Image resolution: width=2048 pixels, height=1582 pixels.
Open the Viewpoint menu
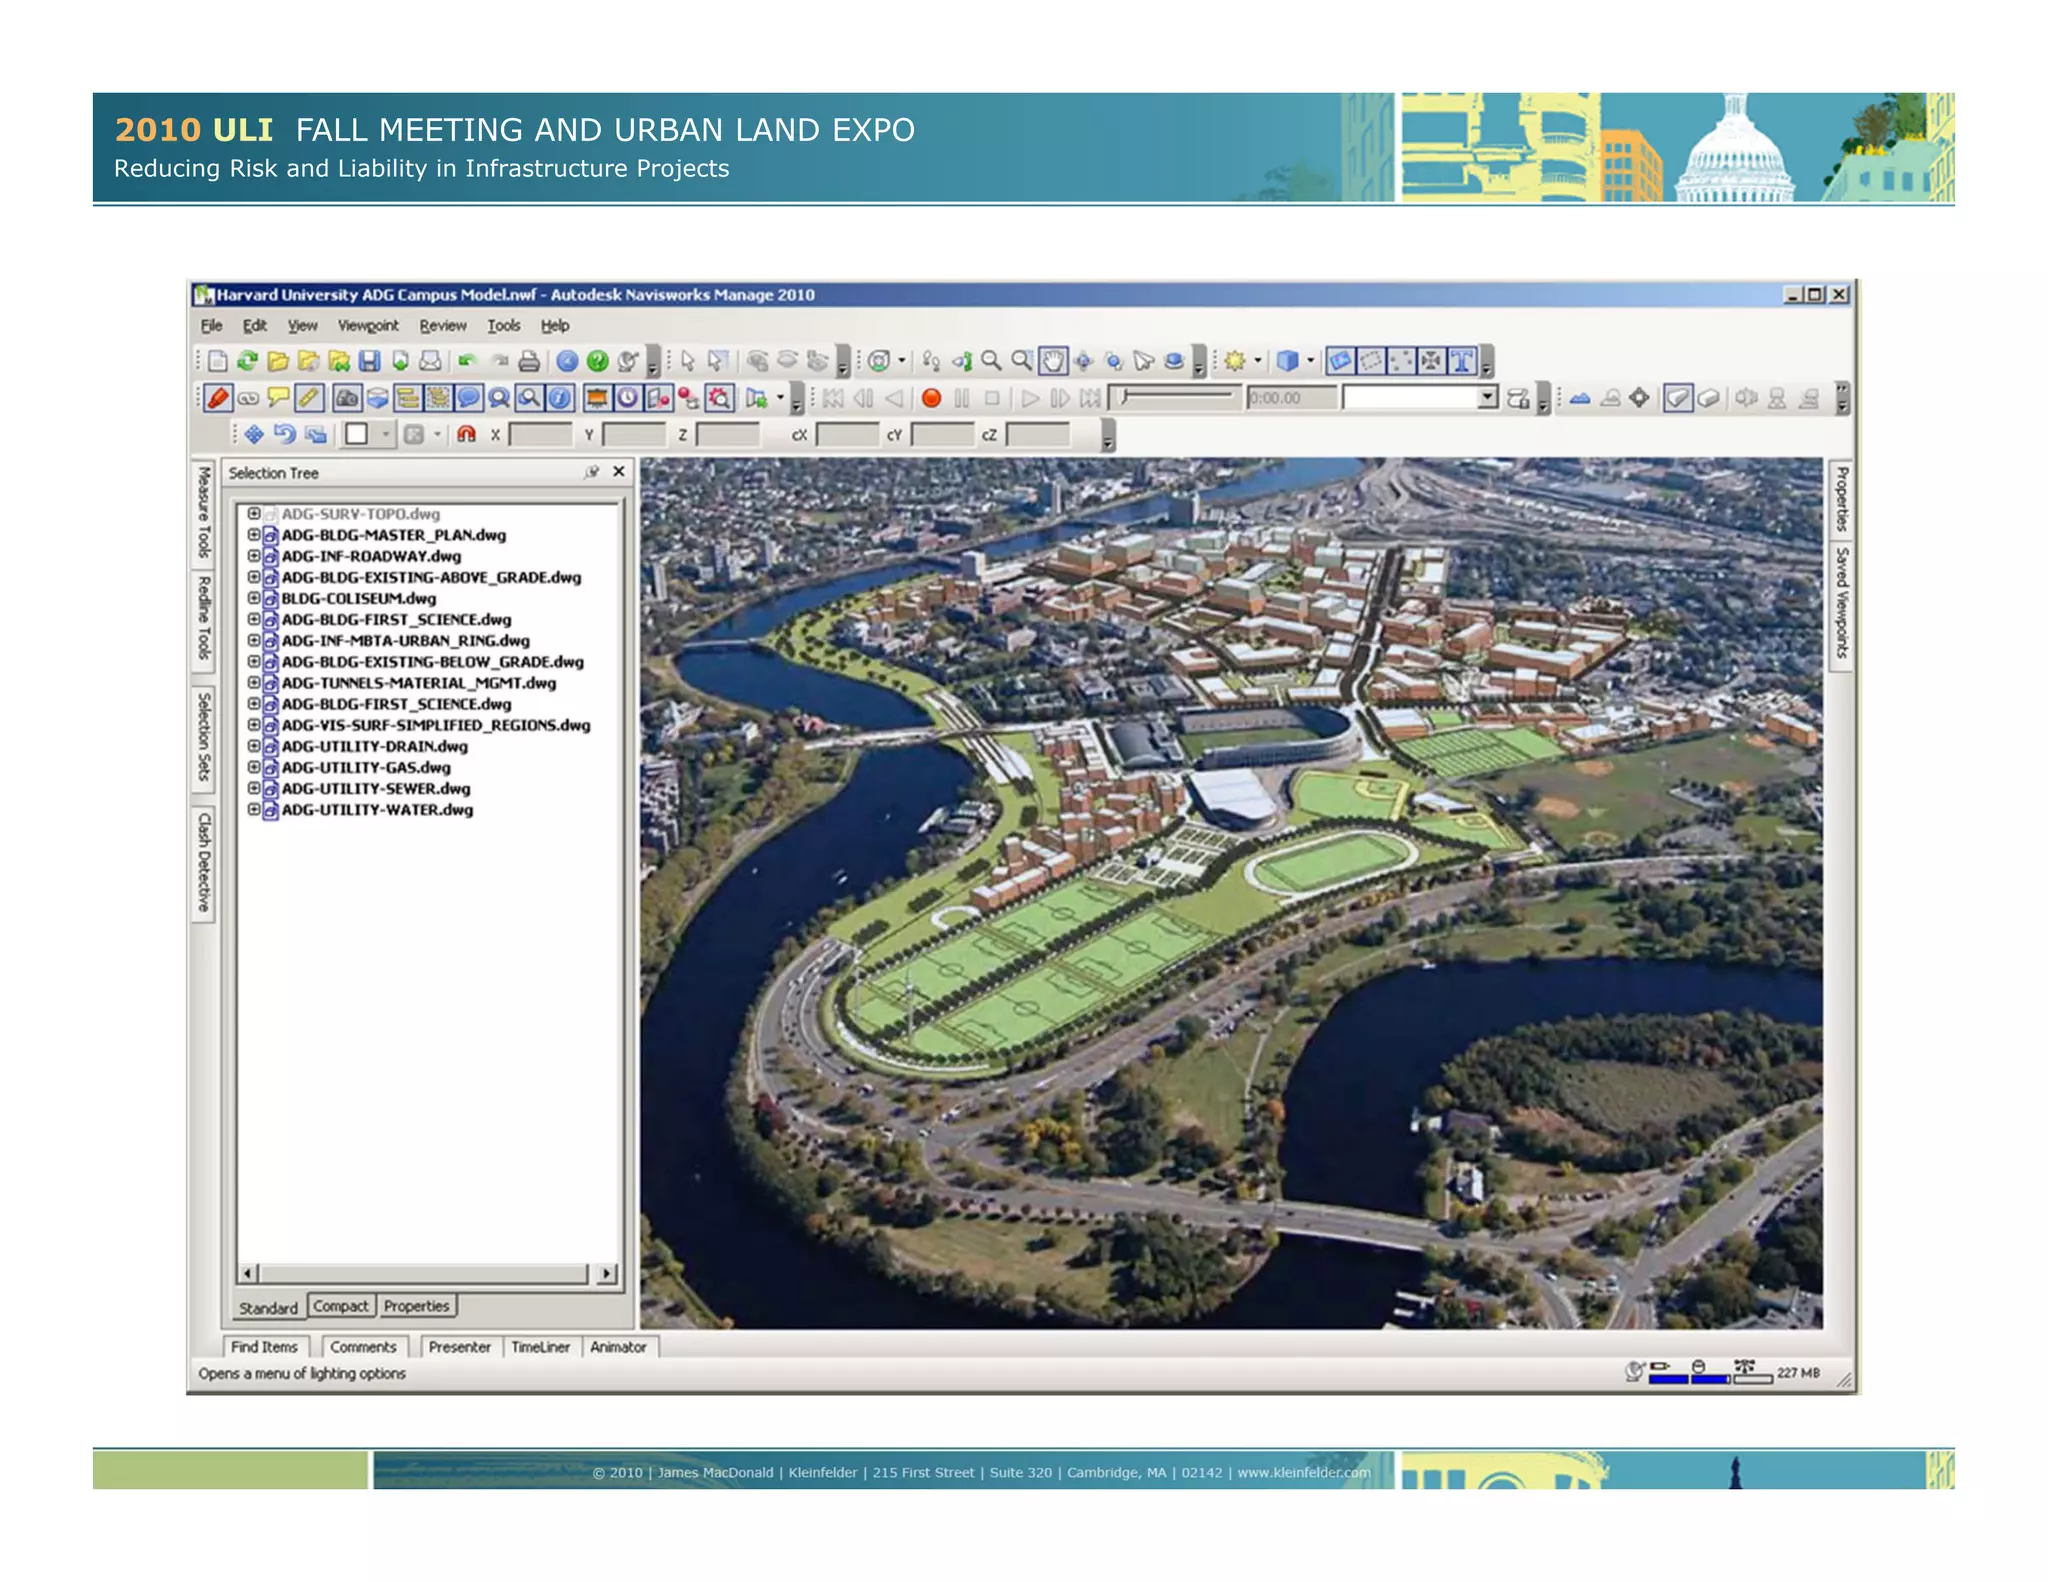point(367,326)
